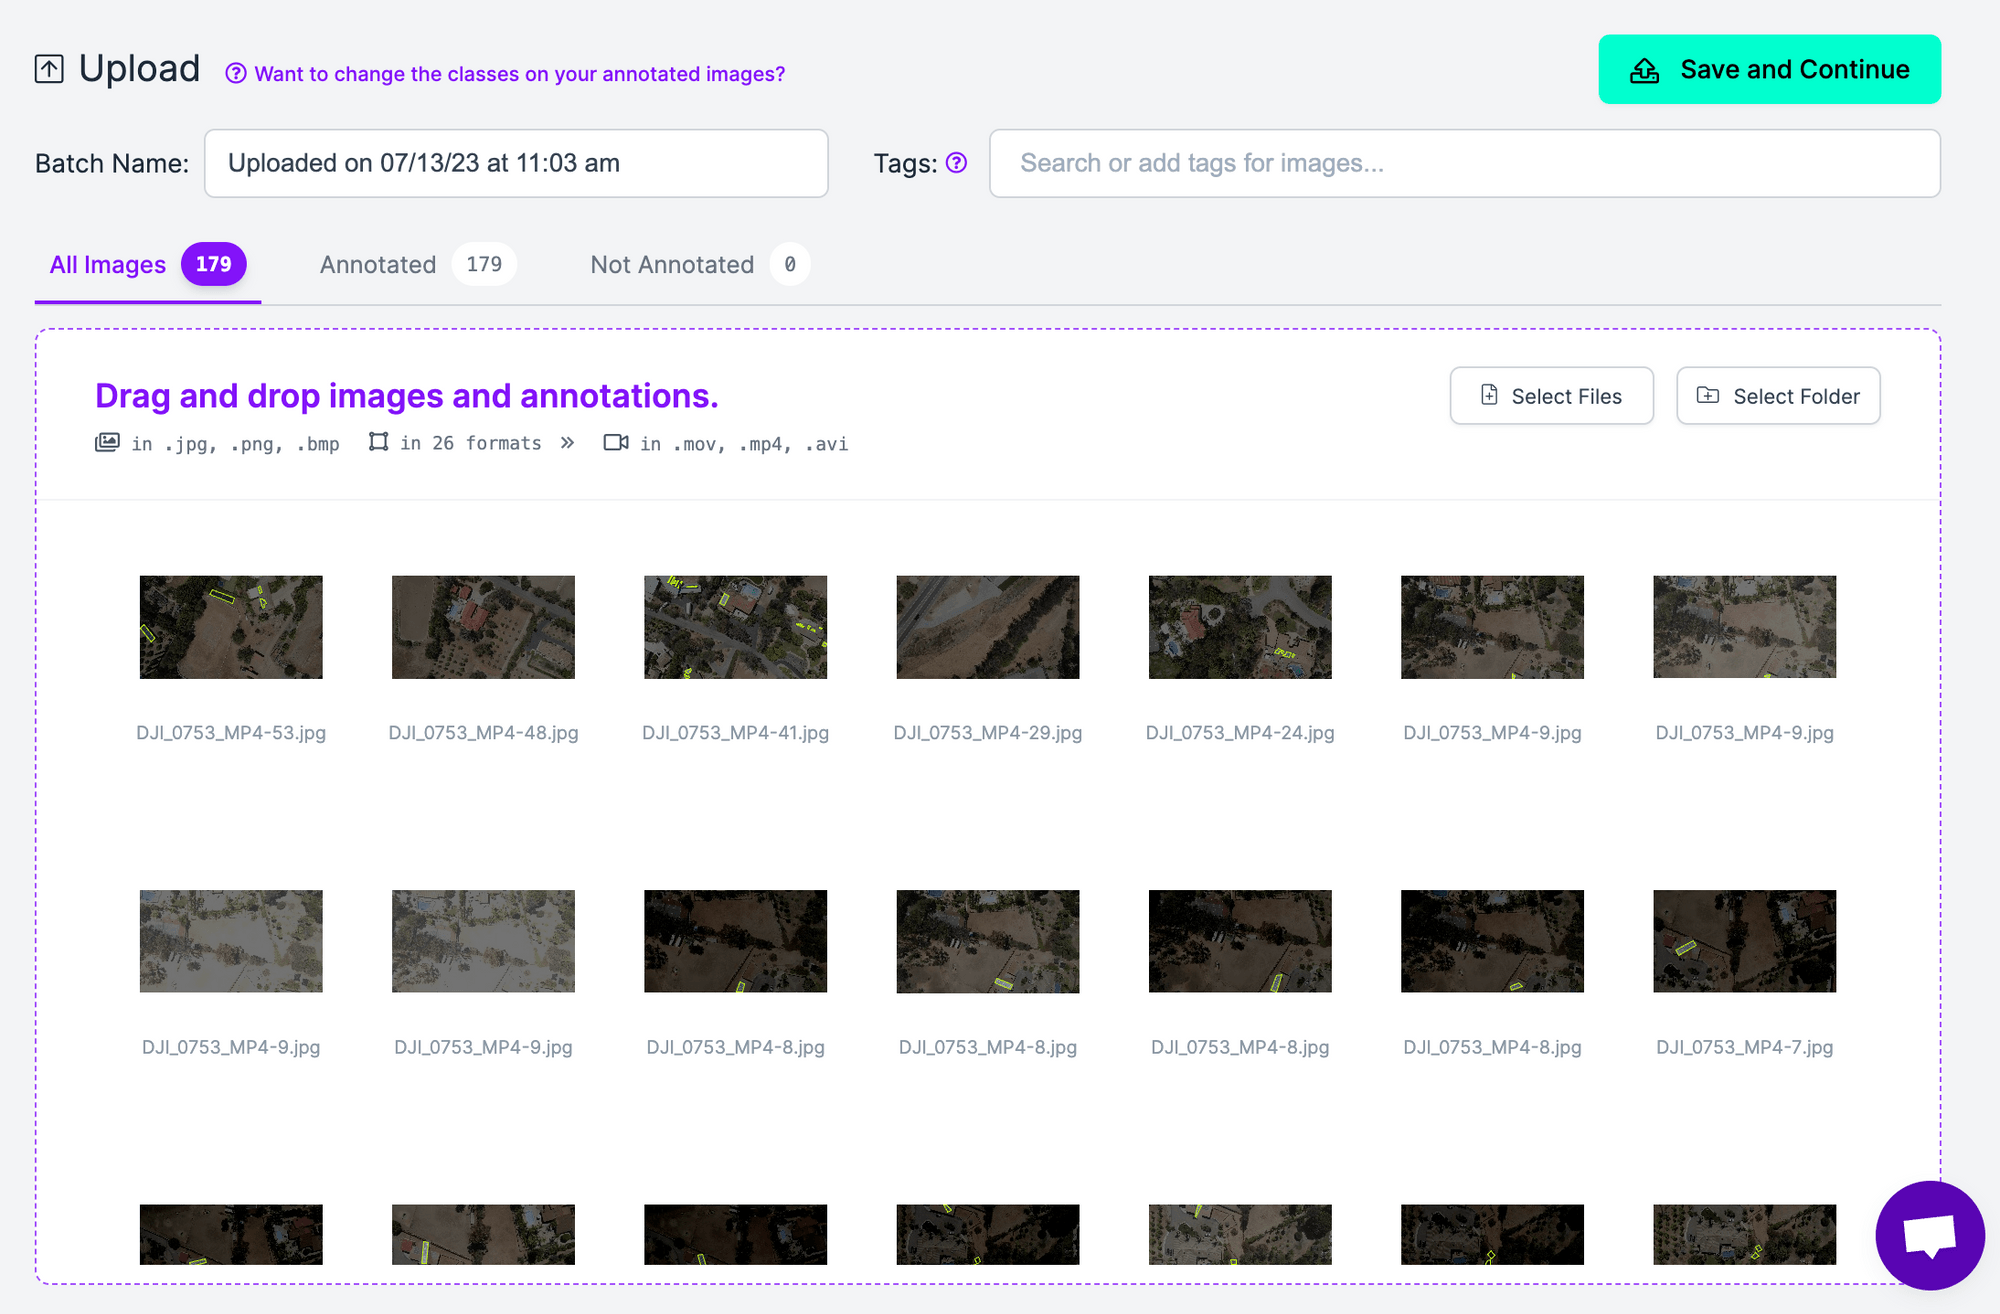Open thumbnail DJI_0753_MP4-53.jpg
The image size is (2000, 1314).
pos(231,627)
